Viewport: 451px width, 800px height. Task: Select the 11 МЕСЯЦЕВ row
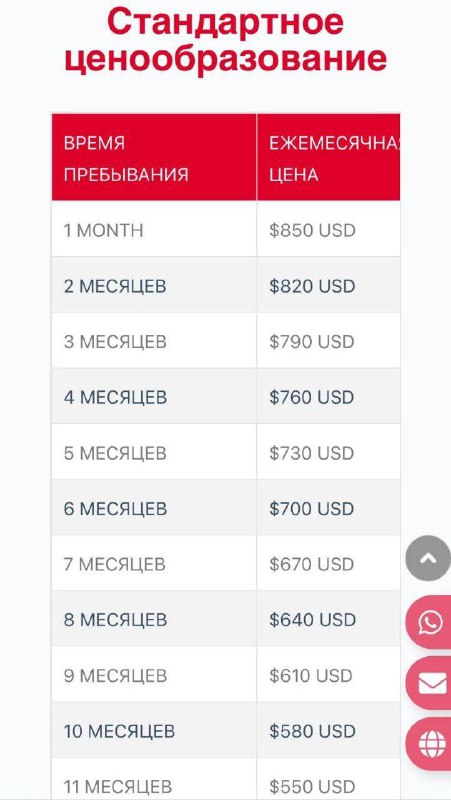pos(226,779)
